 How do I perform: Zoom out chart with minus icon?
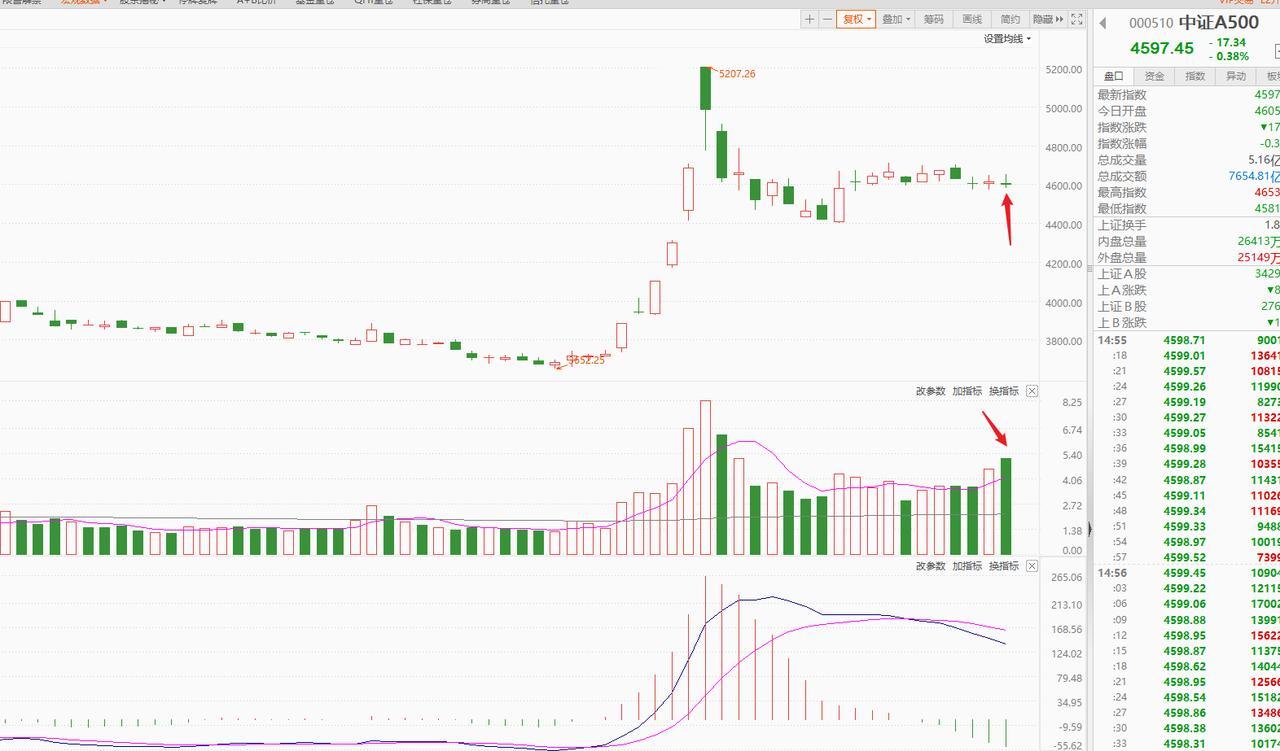(x=827, y=19)
